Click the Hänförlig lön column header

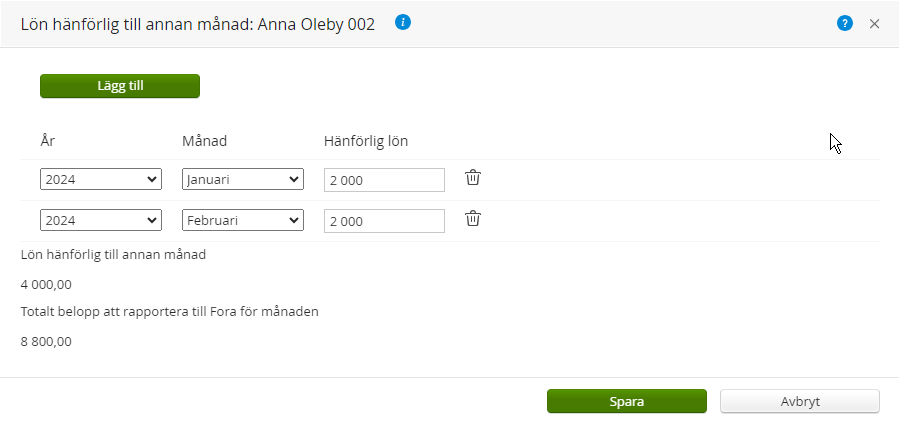point(366,141)
